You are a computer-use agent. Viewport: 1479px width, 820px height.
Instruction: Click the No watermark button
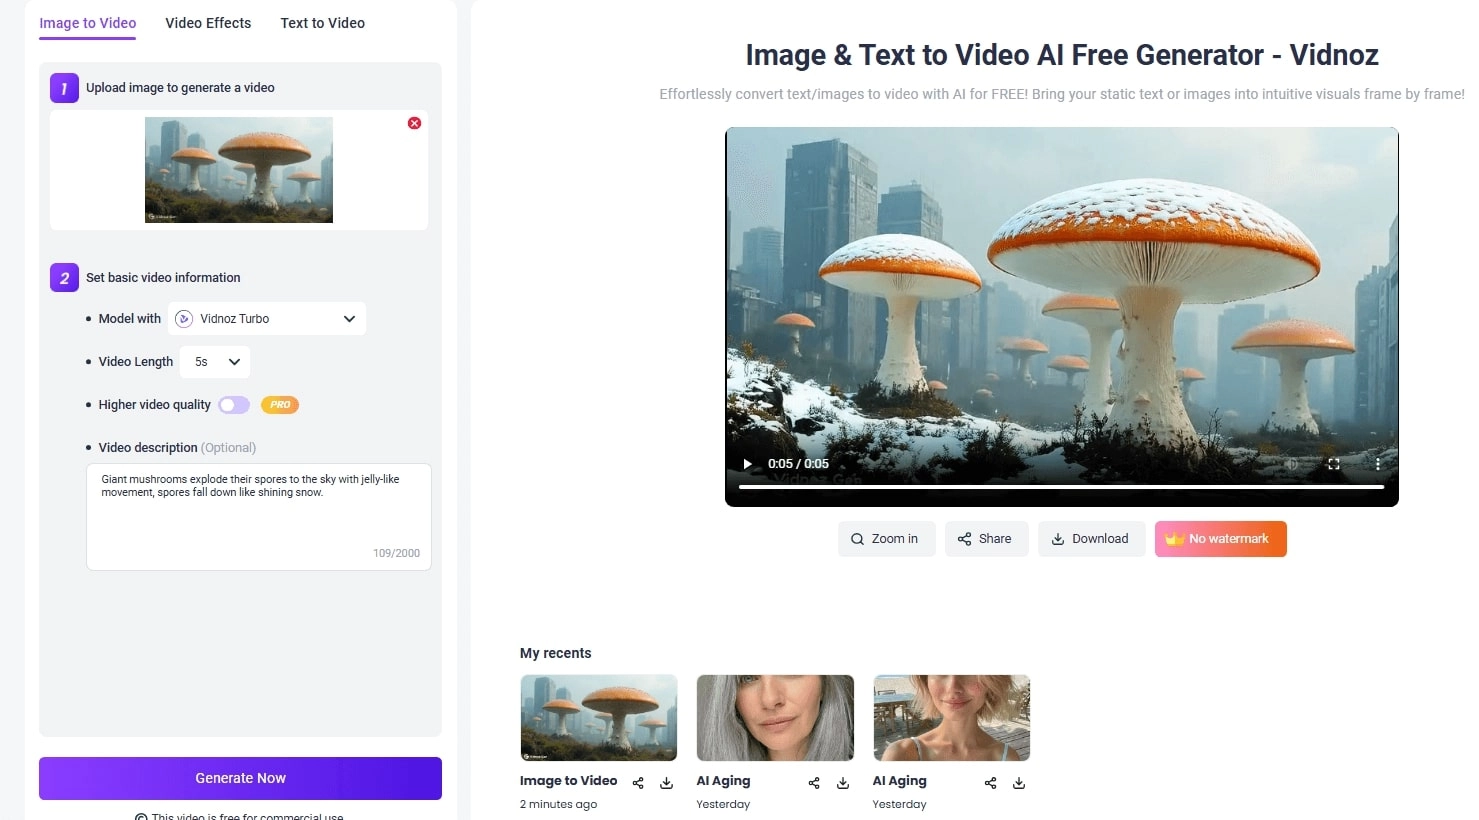(1220, 539)
